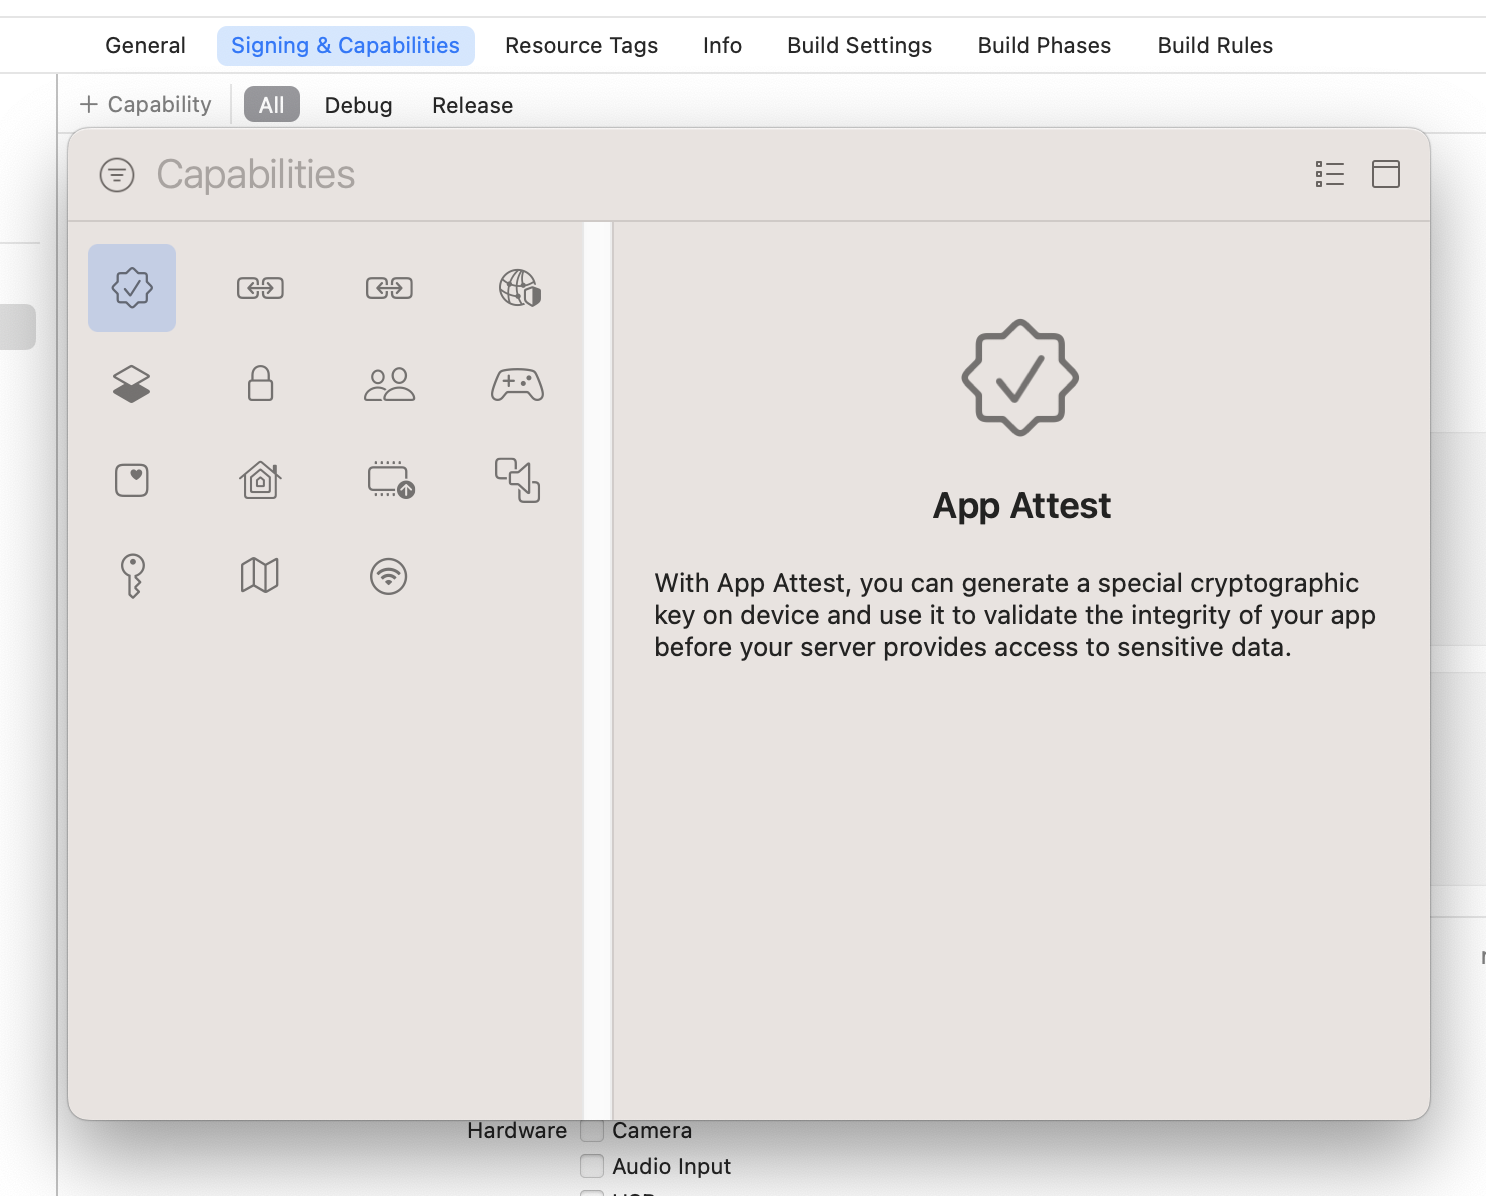The width and height of the screenshot is (1486, 1196).
Task: Enable the Audio Input checkbox
Action: coord(591,1165)
